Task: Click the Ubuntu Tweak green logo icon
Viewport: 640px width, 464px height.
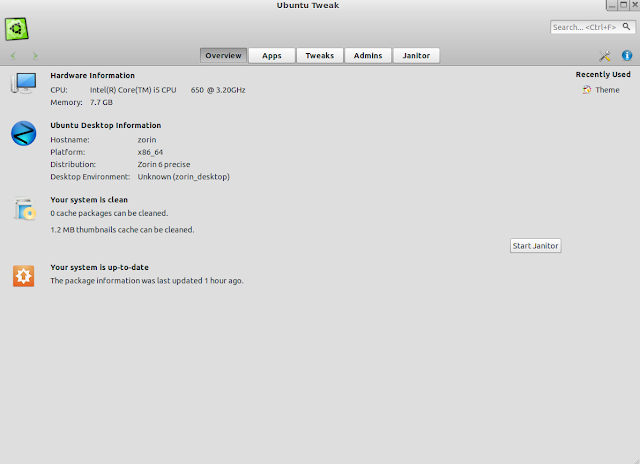Action: pyautogui.click(x=17, y=29)
